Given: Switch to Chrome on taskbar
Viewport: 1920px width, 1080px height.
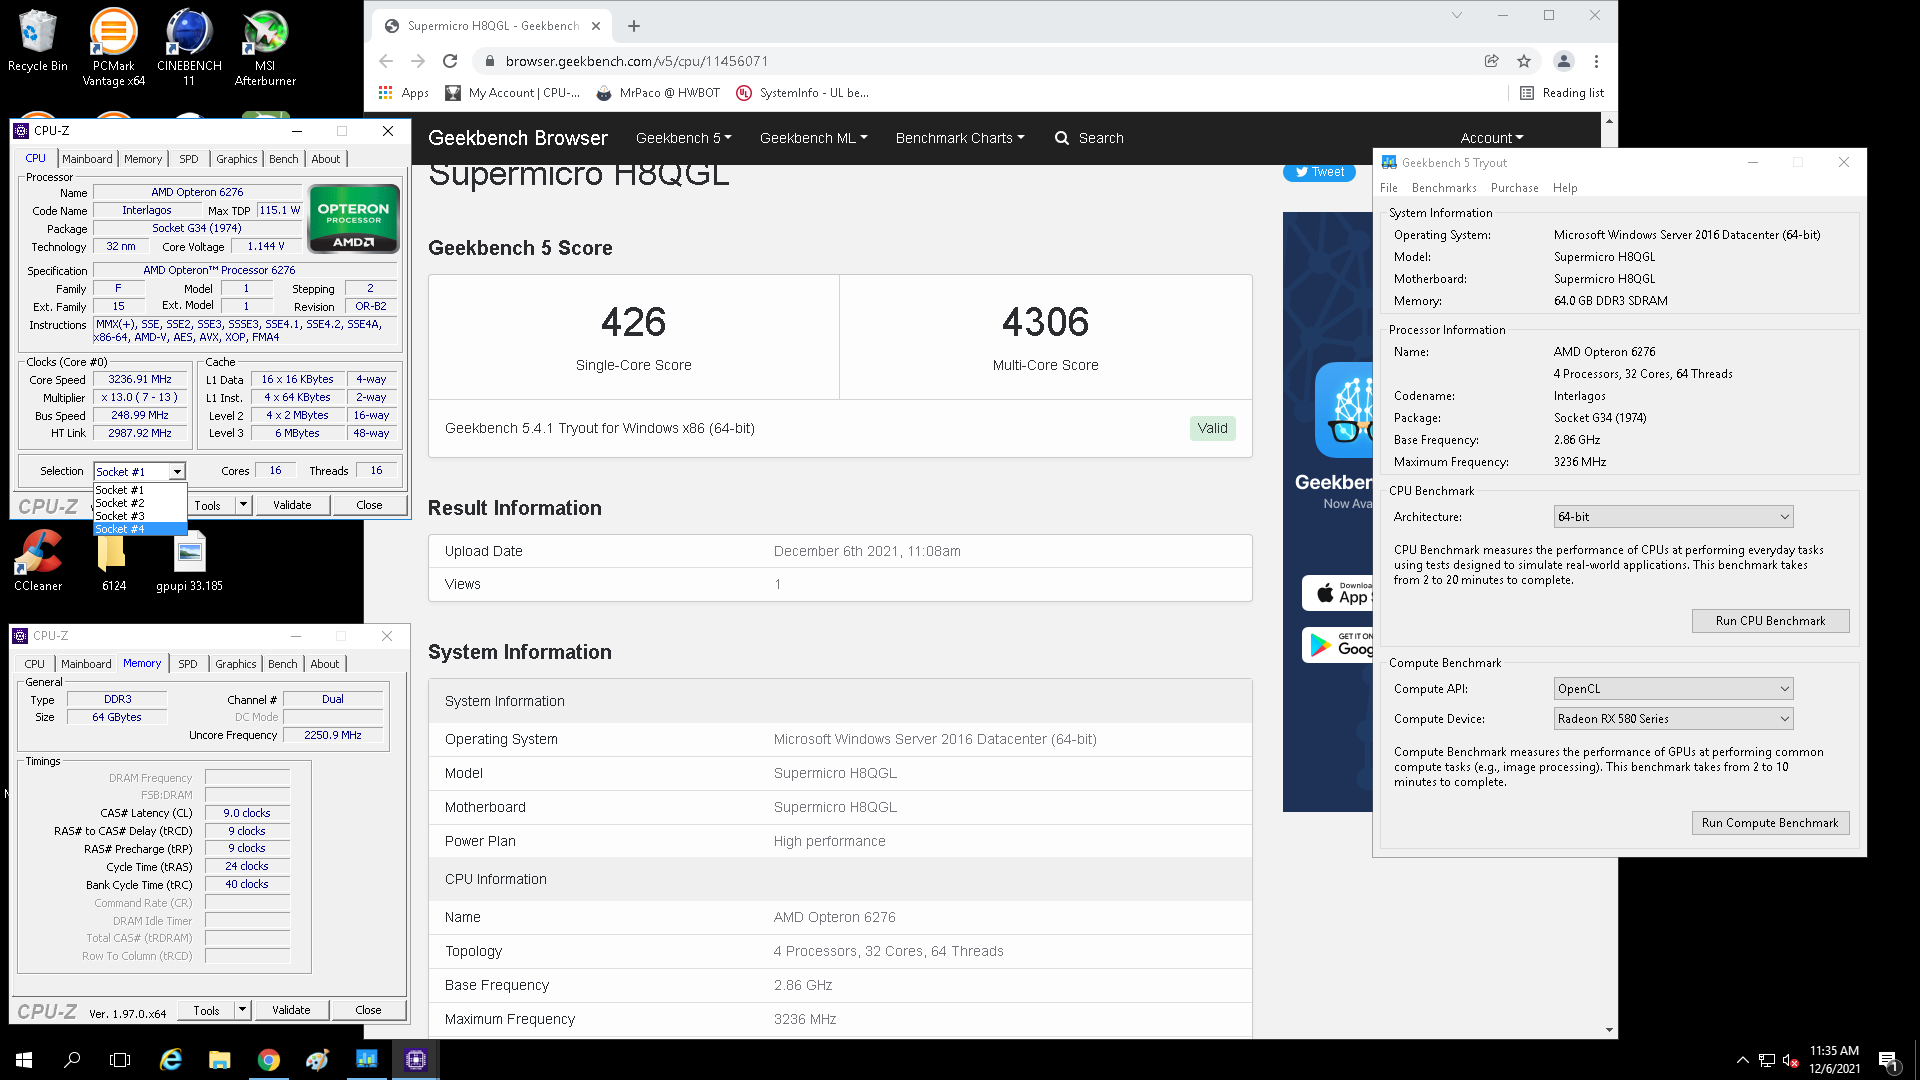Looking at the screenshot, I should (x=269, y=1060).
